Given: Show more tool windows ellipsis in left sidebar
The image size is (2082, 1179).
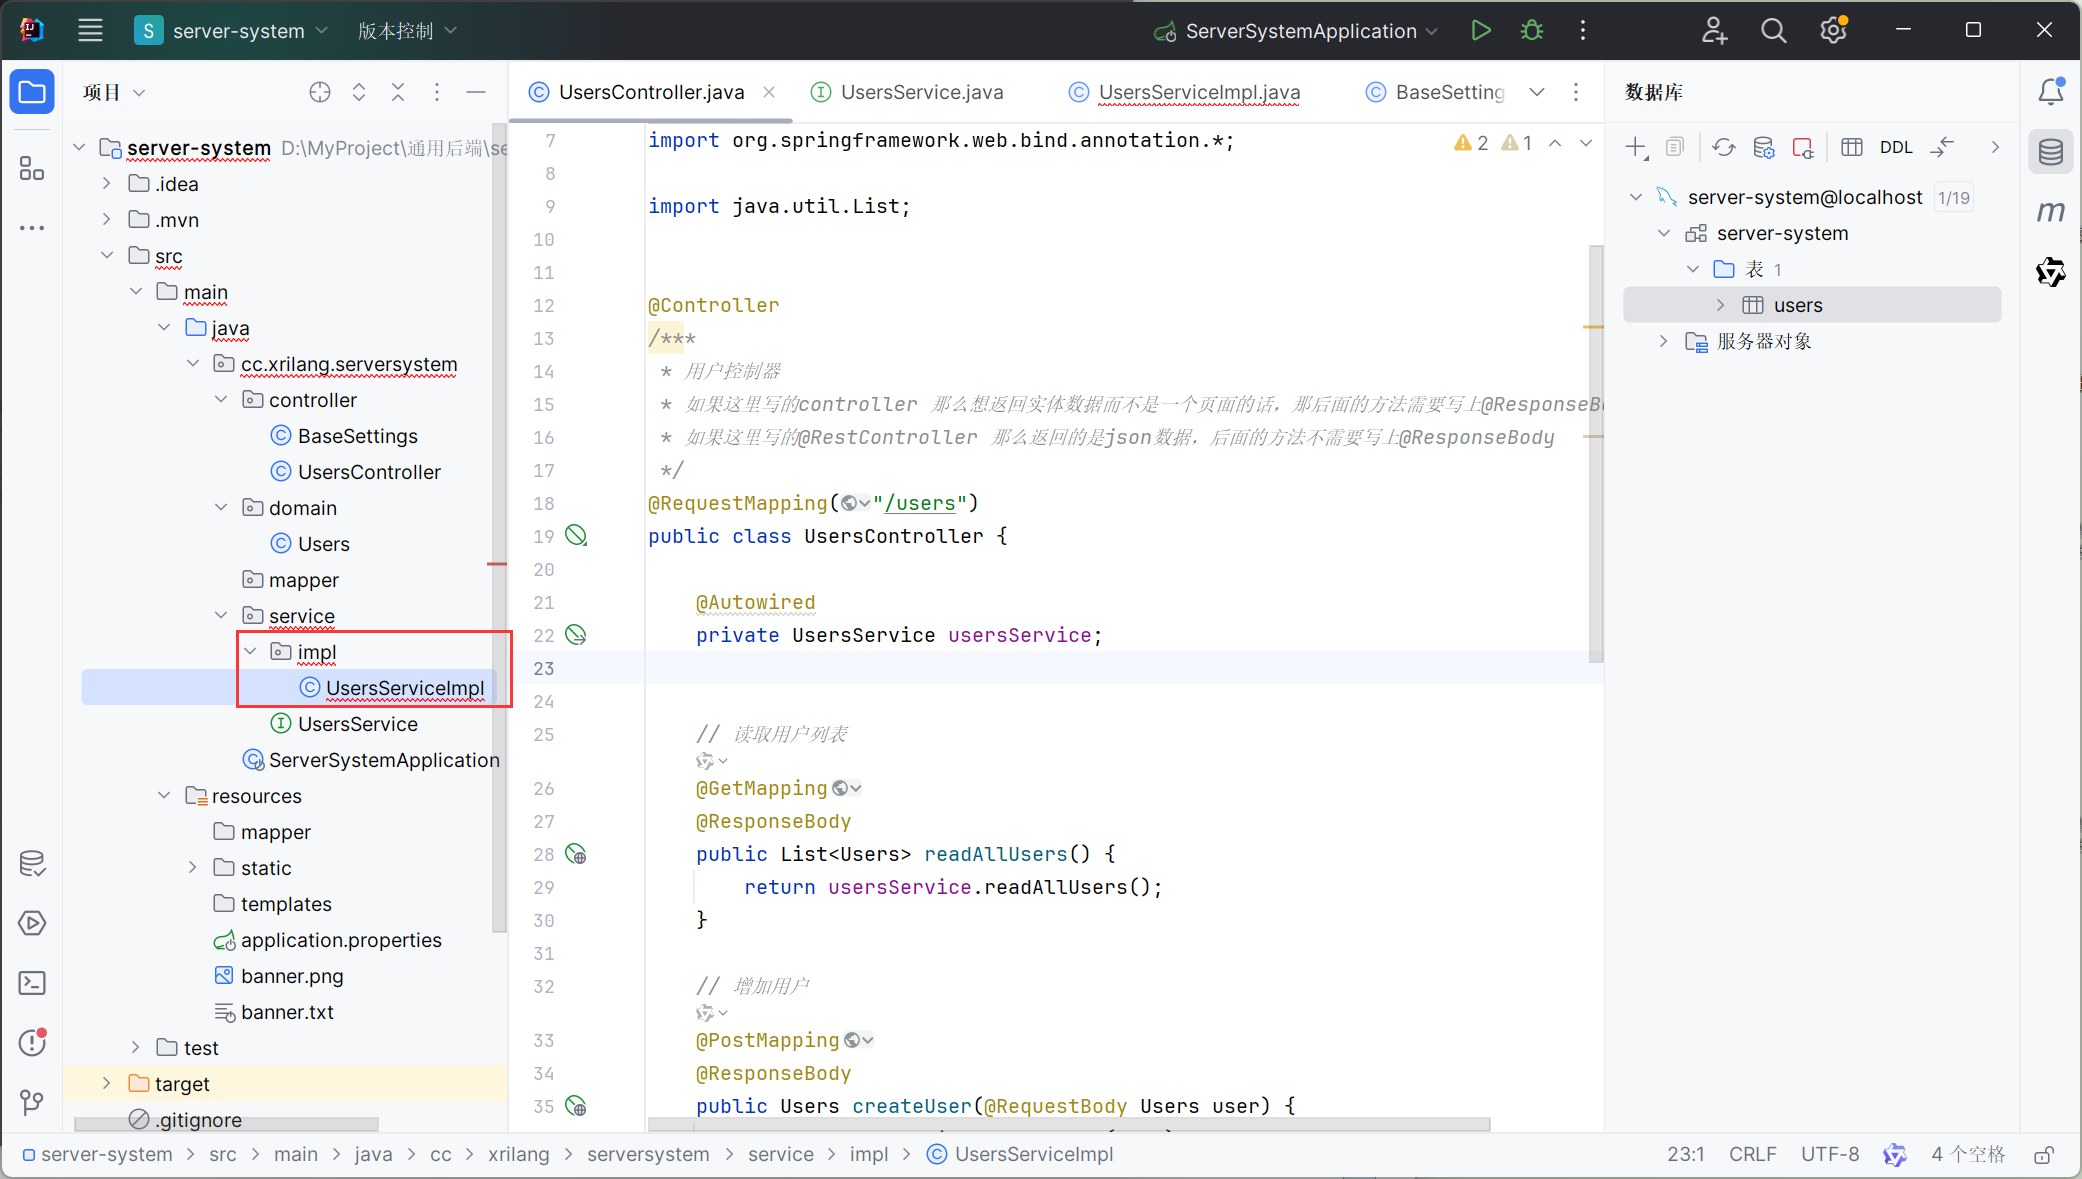Looking at the screenshot, I should click(x=32, y=228).
